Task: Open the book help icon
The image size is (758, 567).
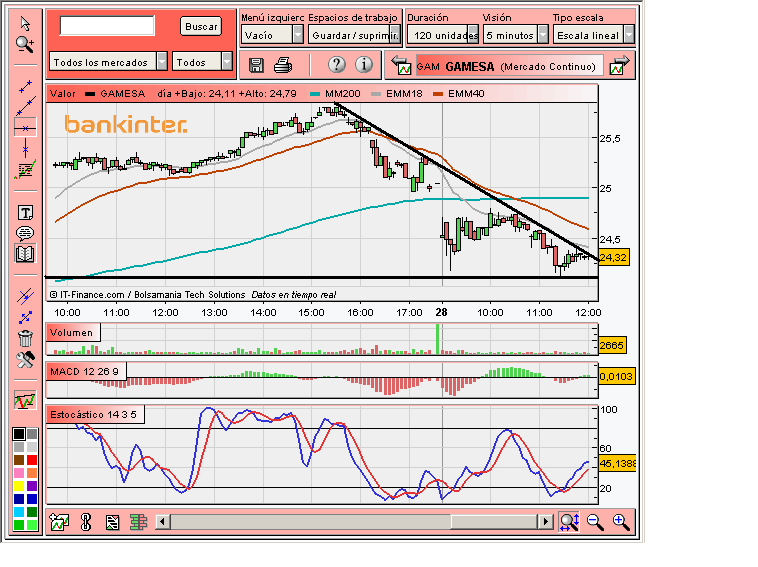Action: (25, 254)
